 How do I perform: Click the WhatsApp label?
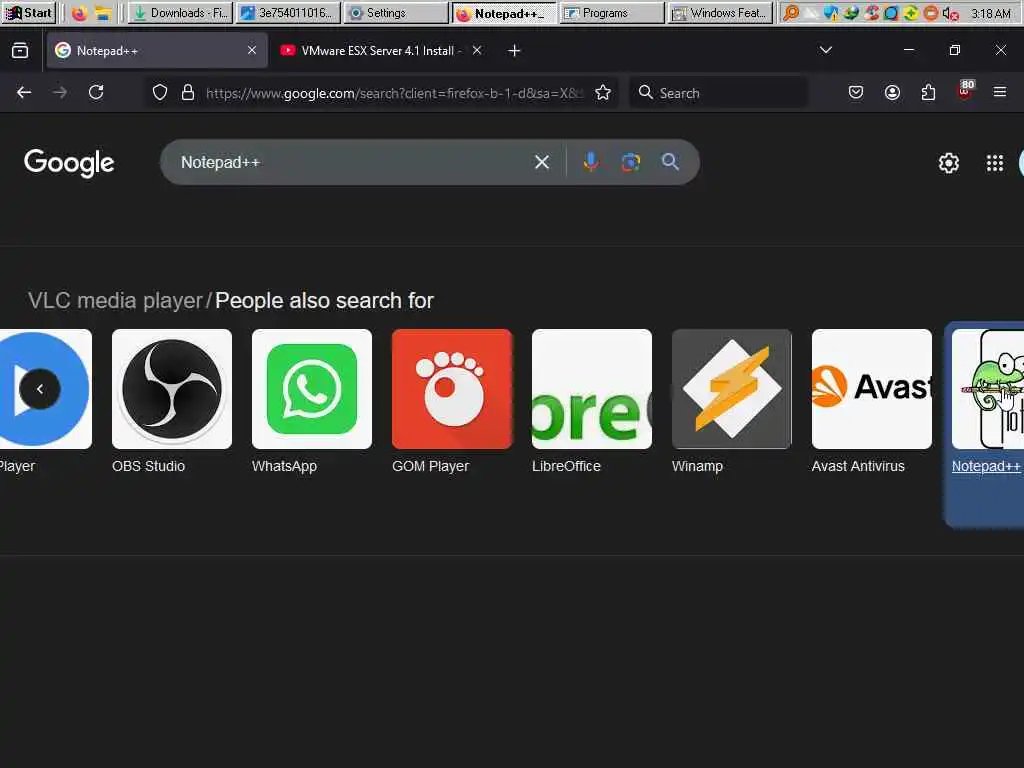[284, 466]
